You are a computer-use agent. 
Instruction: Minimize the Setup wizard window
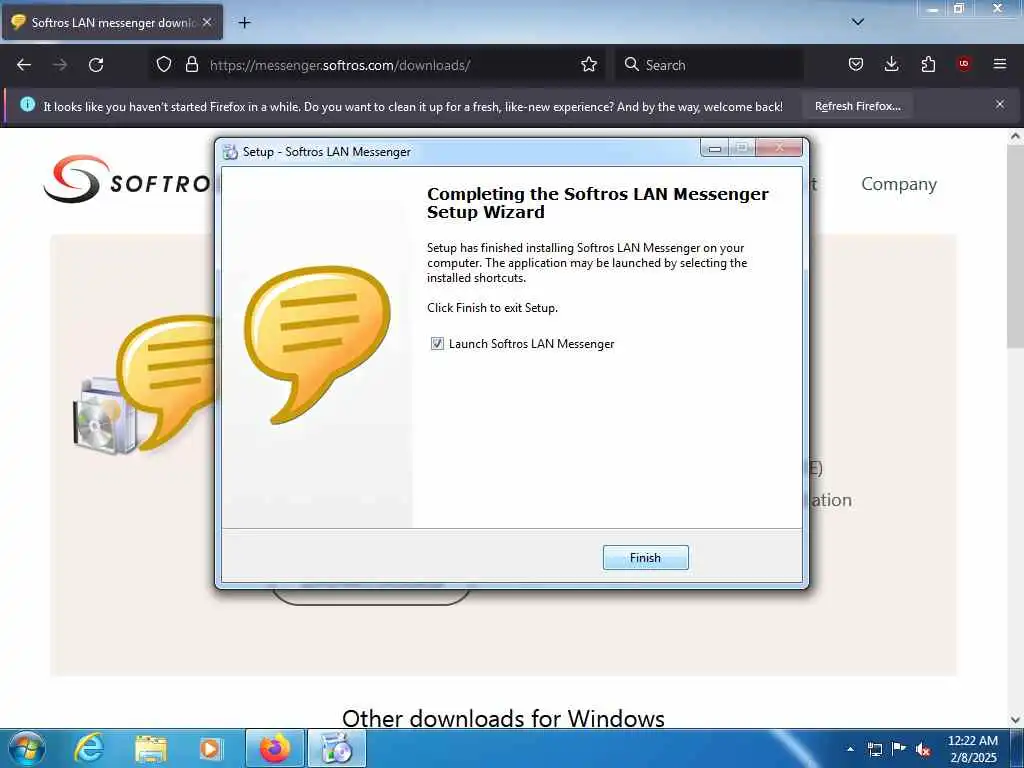pos(714,148)
